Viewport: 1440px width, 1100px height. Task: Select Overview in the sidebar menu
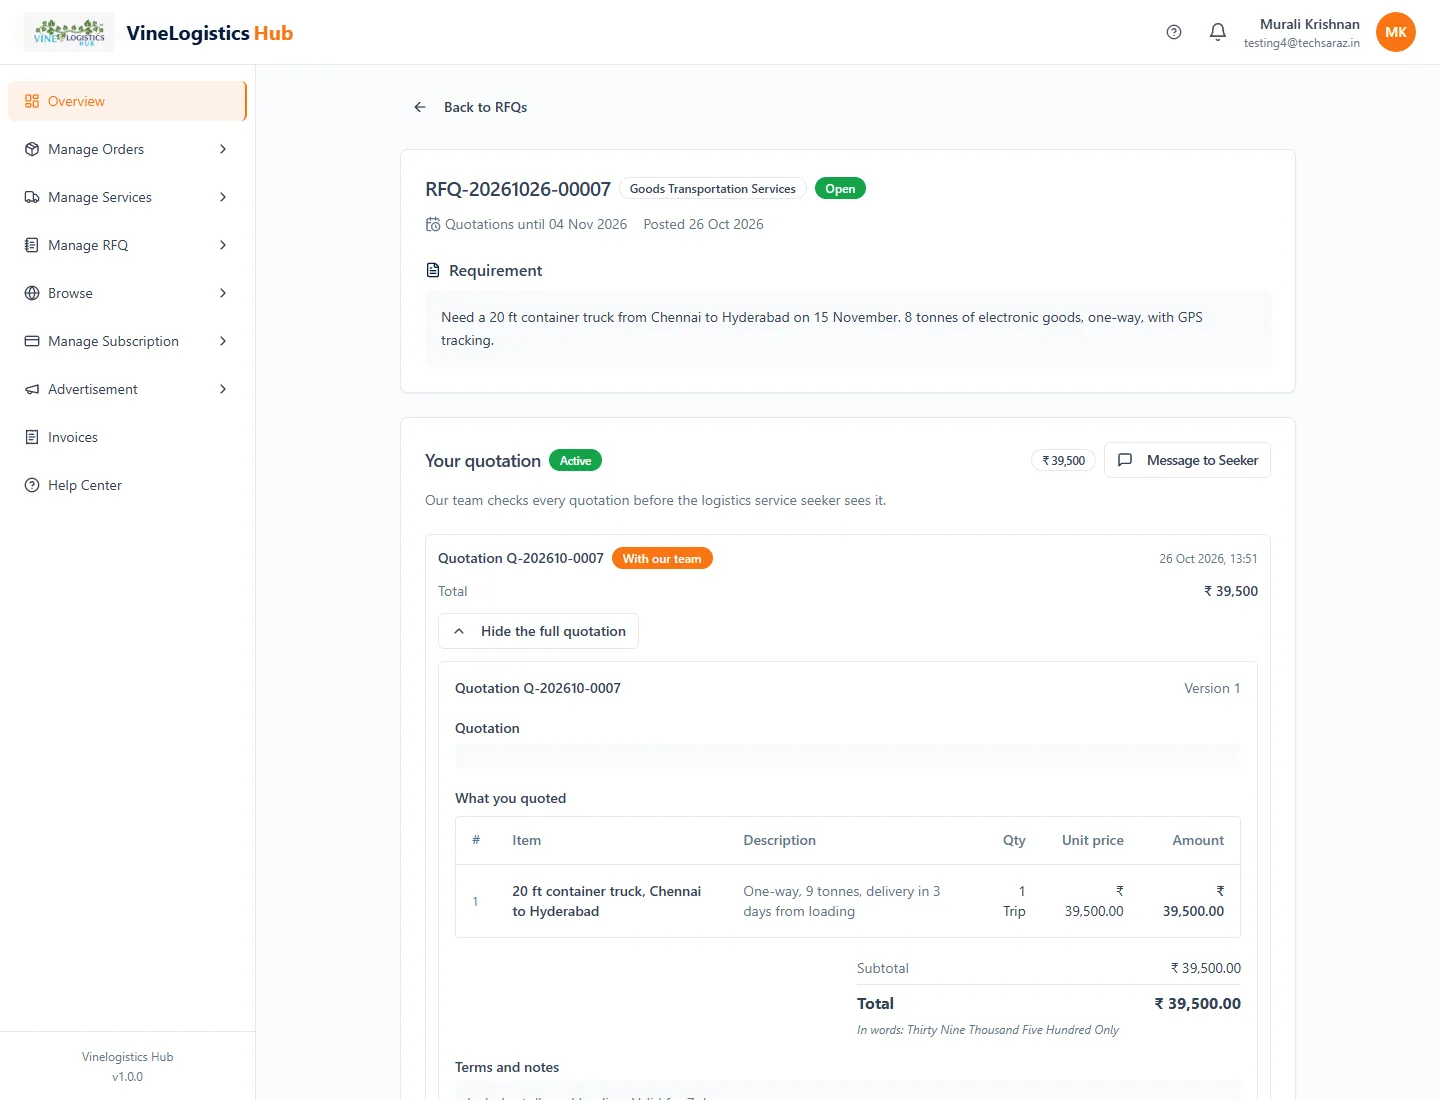(127, 101)
